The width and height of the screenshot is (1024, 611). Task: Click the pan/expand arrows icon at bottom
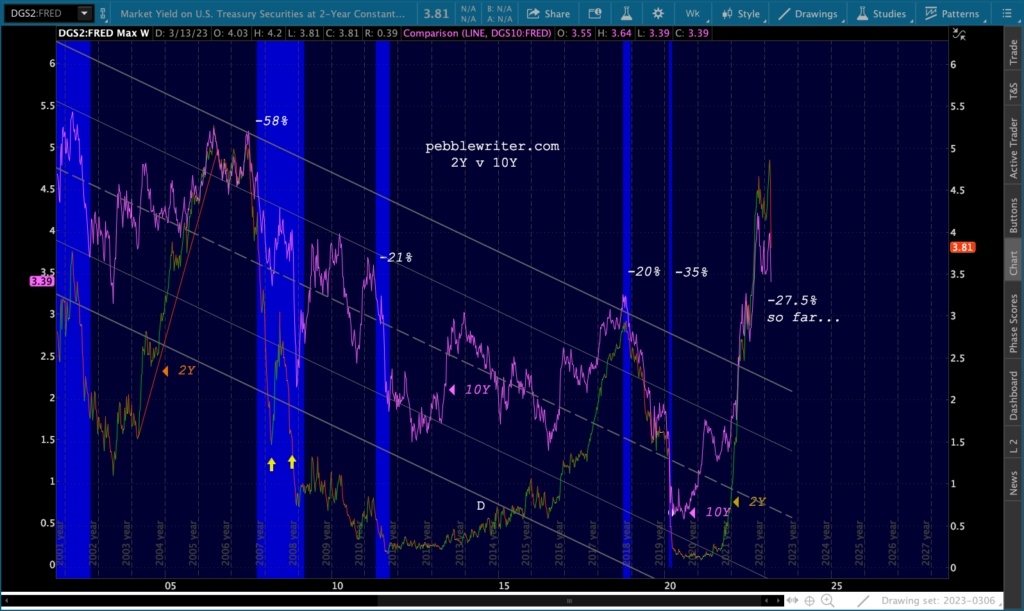(792, 601)
